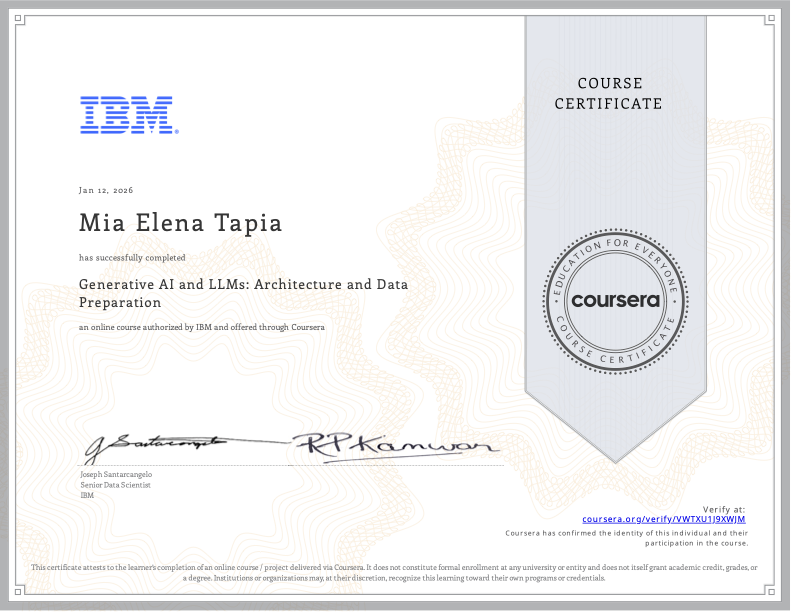Click the Coursera circular seal badge
792x612 pixels.
tap(615, 300)
